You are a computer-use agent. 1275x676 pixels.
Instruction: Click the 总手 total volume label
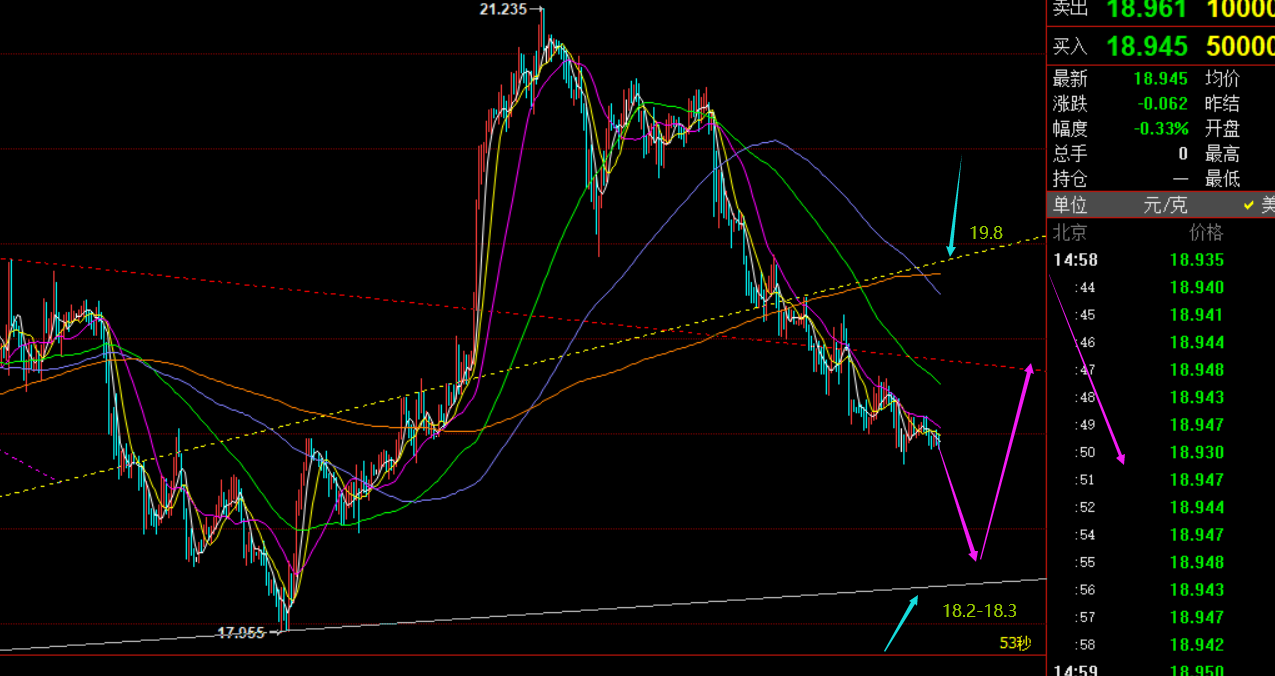(x=1070, y=154)
